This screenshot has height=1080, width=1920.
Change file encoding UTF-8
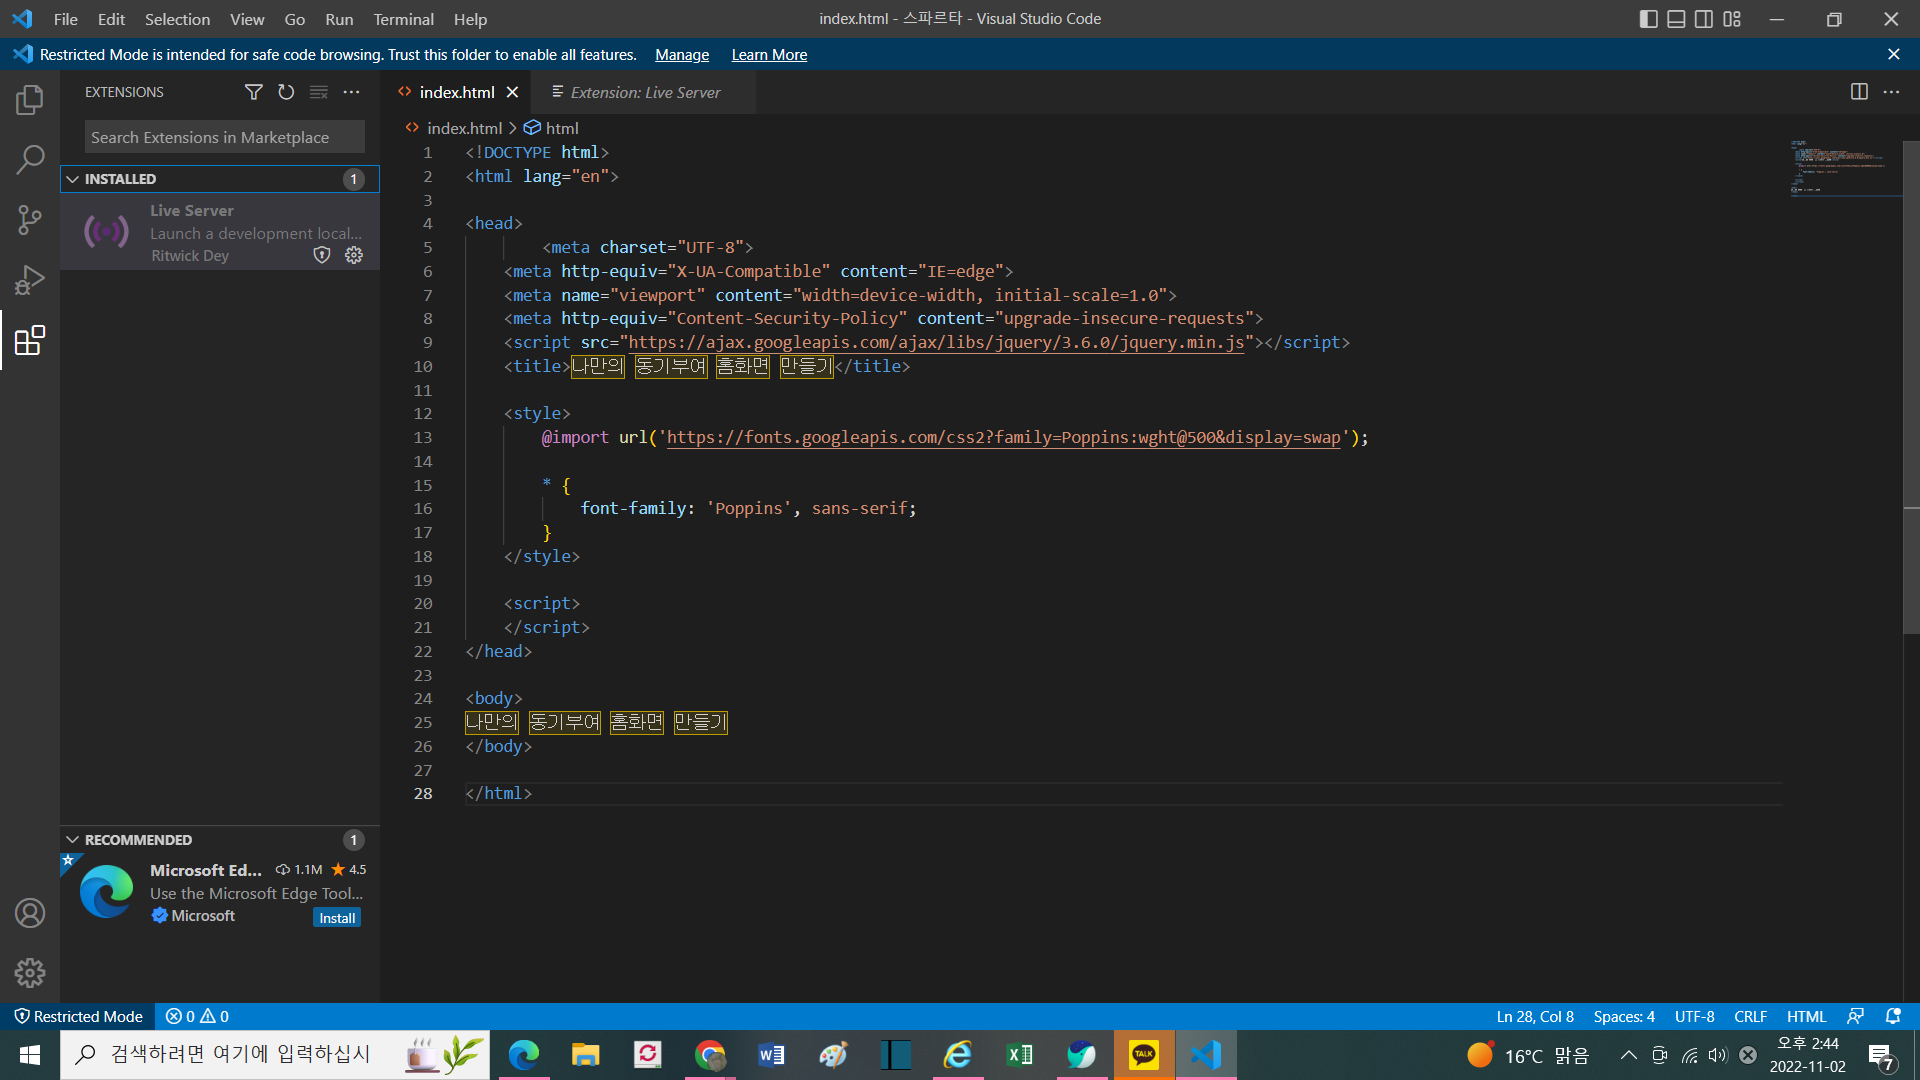tap(1694, 1016)
